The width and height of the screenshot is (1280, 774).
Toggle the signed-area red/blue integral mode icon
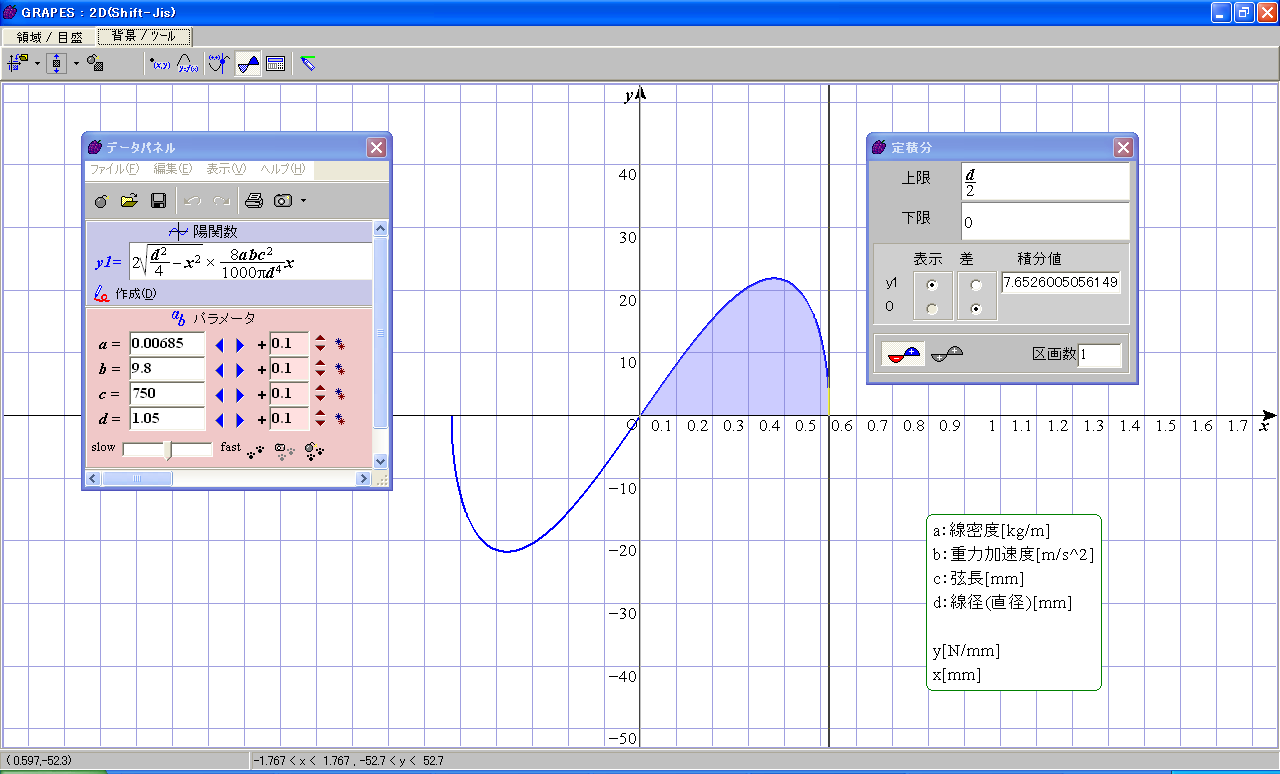click(x=902, y=354)
